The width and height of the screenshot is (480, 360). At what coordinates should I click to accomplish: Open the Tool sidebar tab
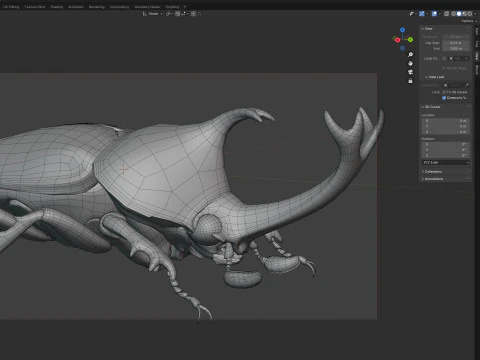[x=477, y=44]
